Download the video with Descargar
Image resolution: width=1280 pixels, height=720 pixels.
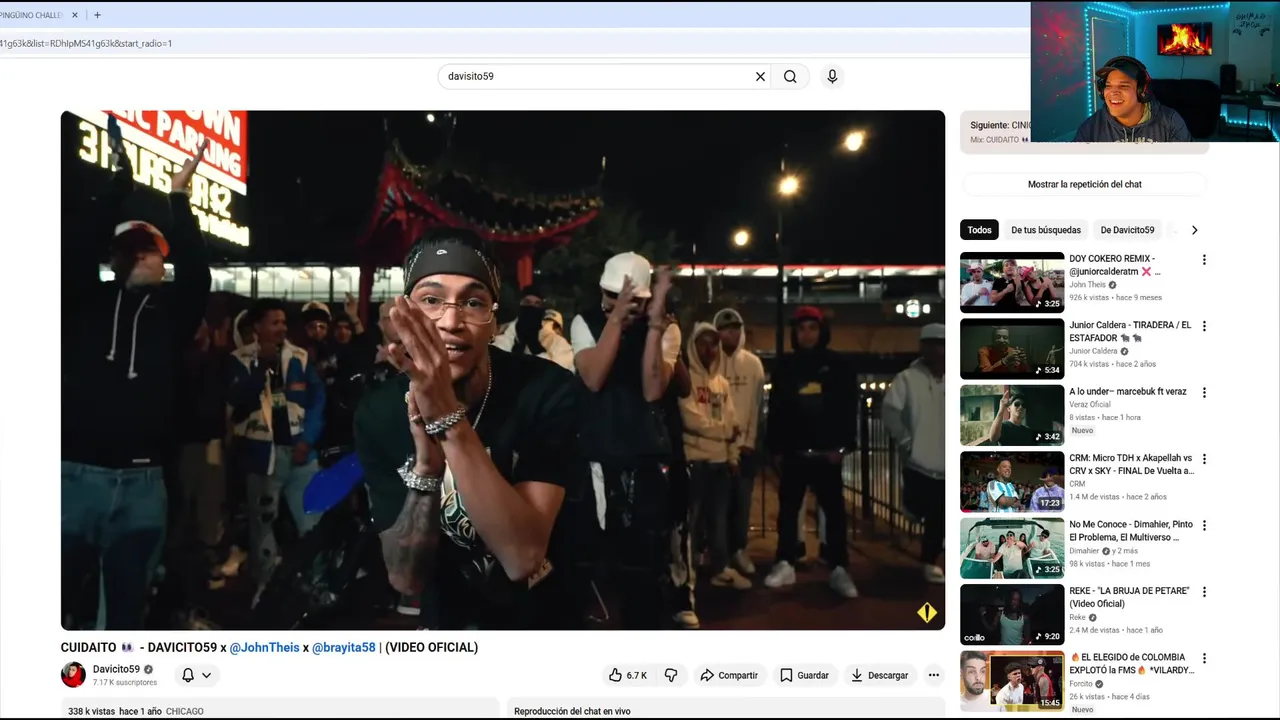[880, 675]
